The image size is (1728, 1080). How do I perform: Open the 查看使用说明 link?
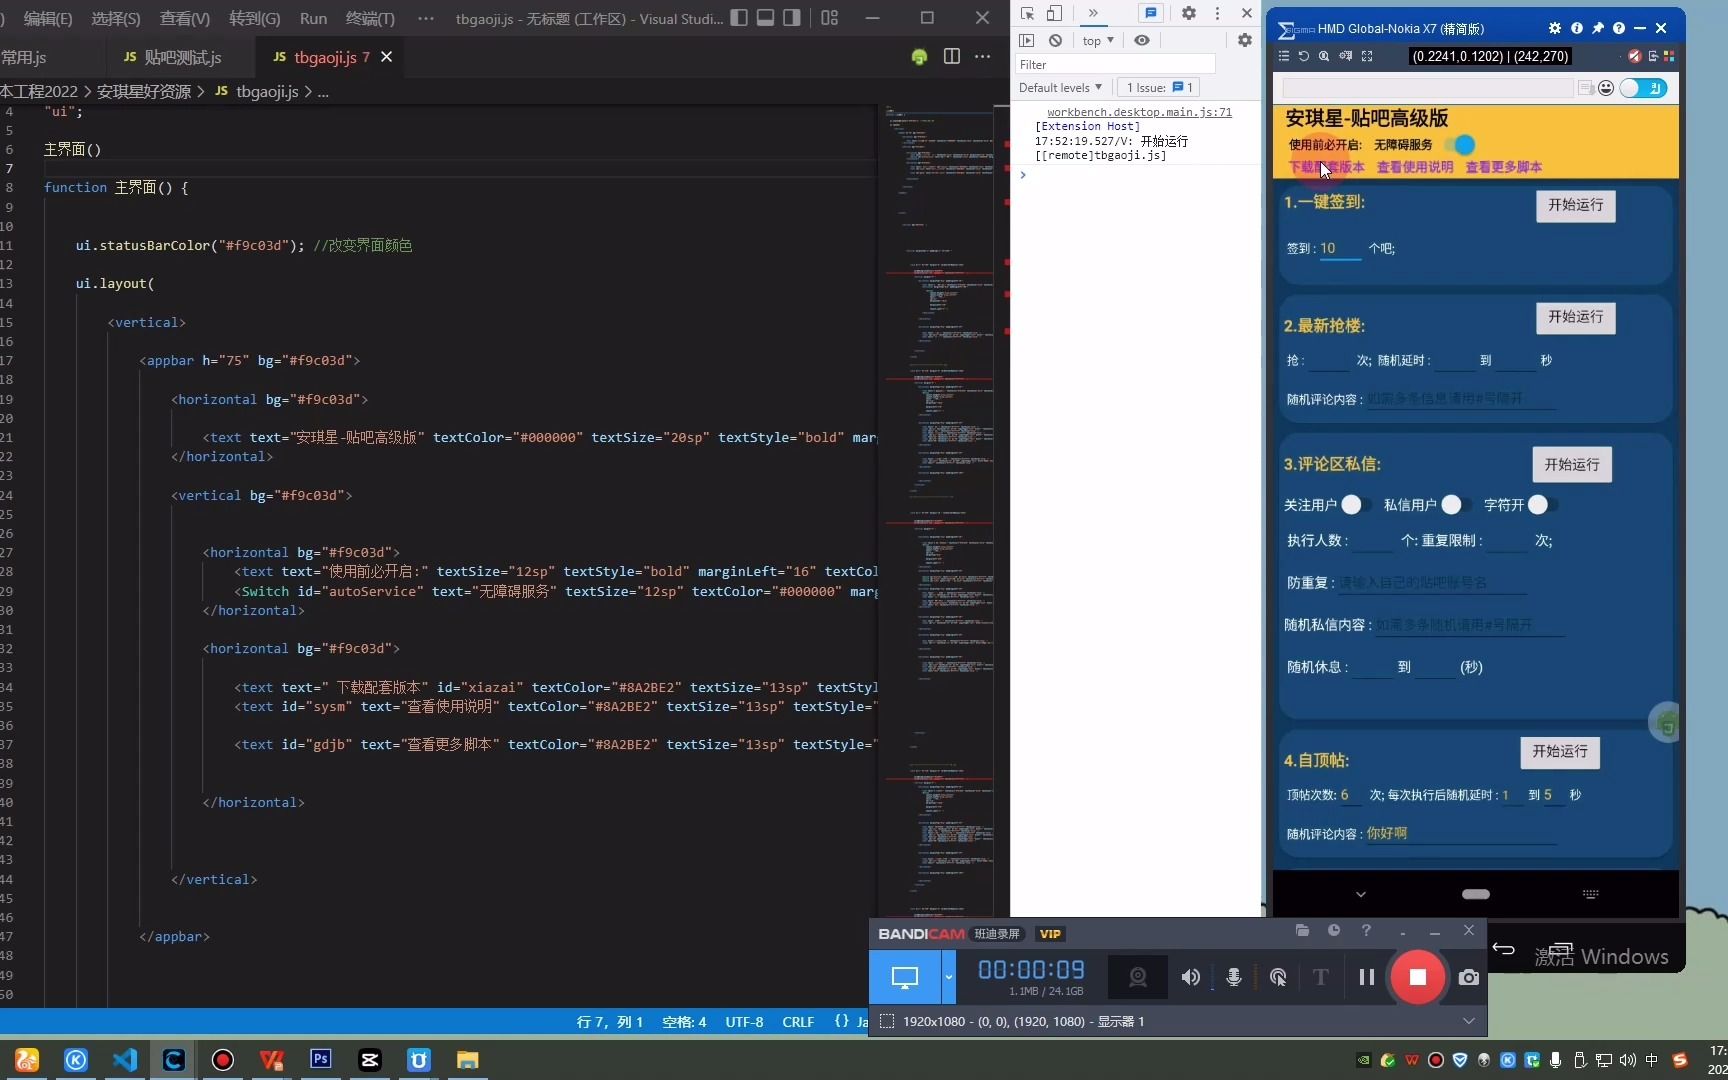pyautogui.click(x=1414, y=167)
